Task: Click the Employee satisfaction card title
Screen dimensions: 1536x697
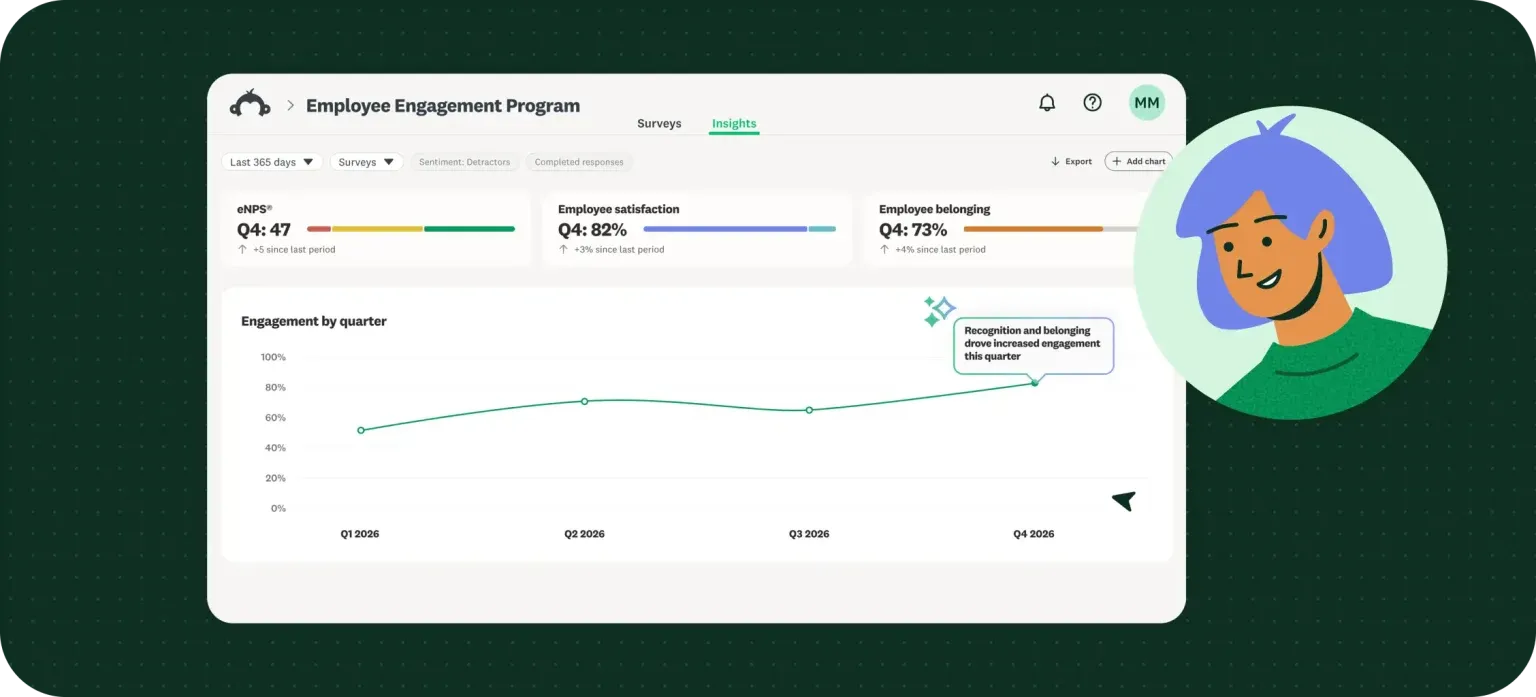Action: [619, 209]
